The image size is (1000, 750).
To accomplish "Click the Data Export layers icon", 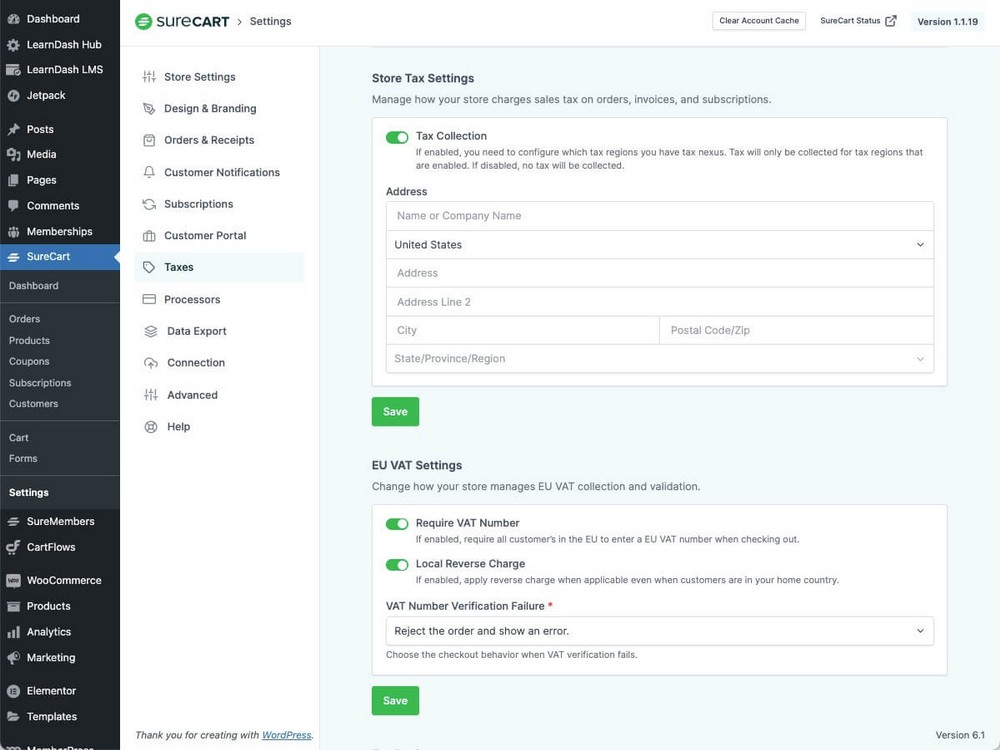I will point(151,331).
